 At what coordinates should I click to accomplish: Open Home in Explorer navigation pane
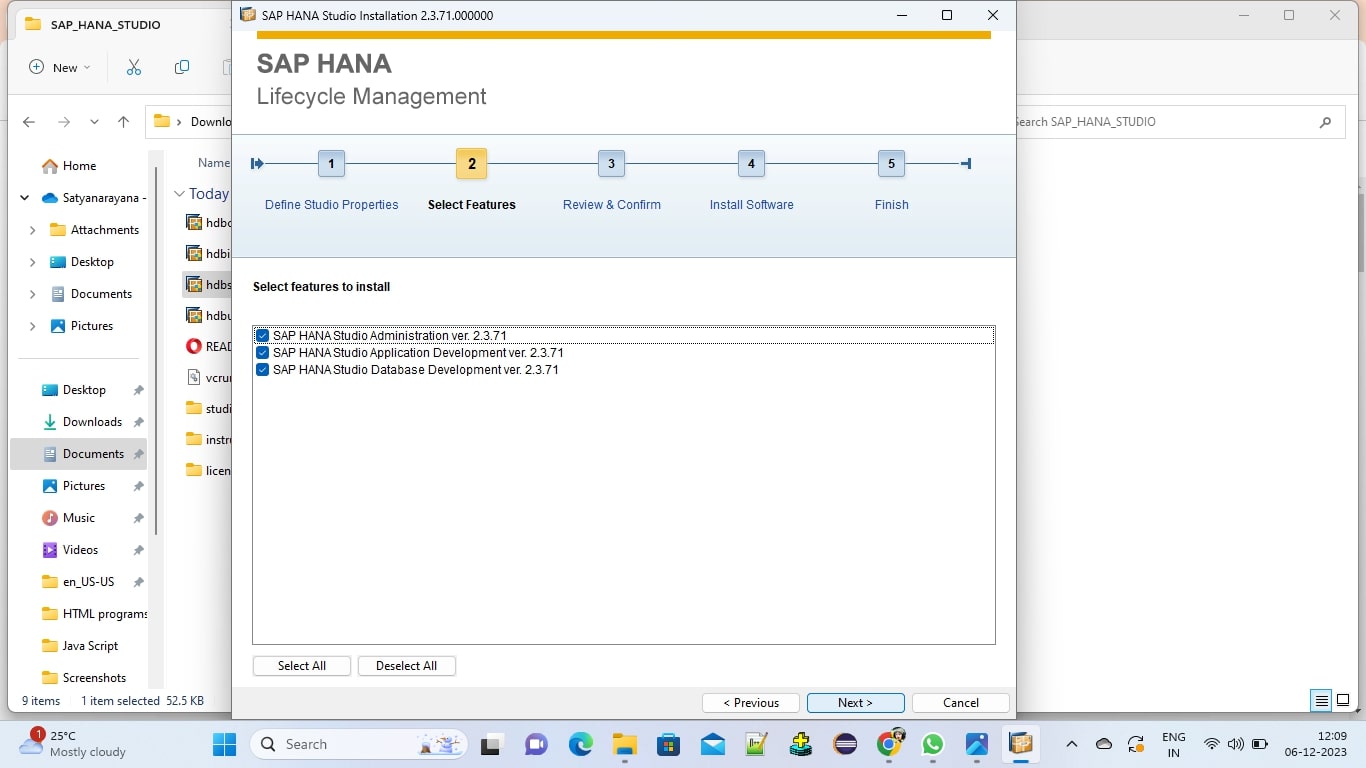coord(69,166)
